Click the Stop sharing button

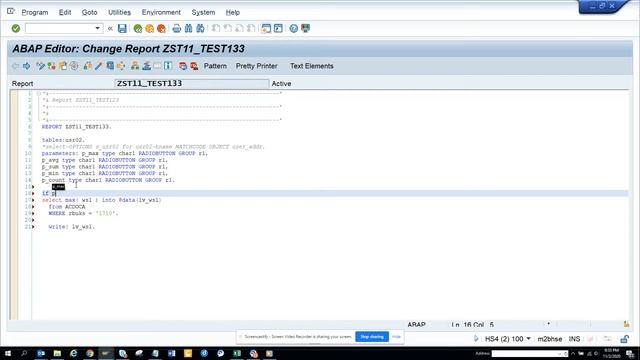pos(372,337)
